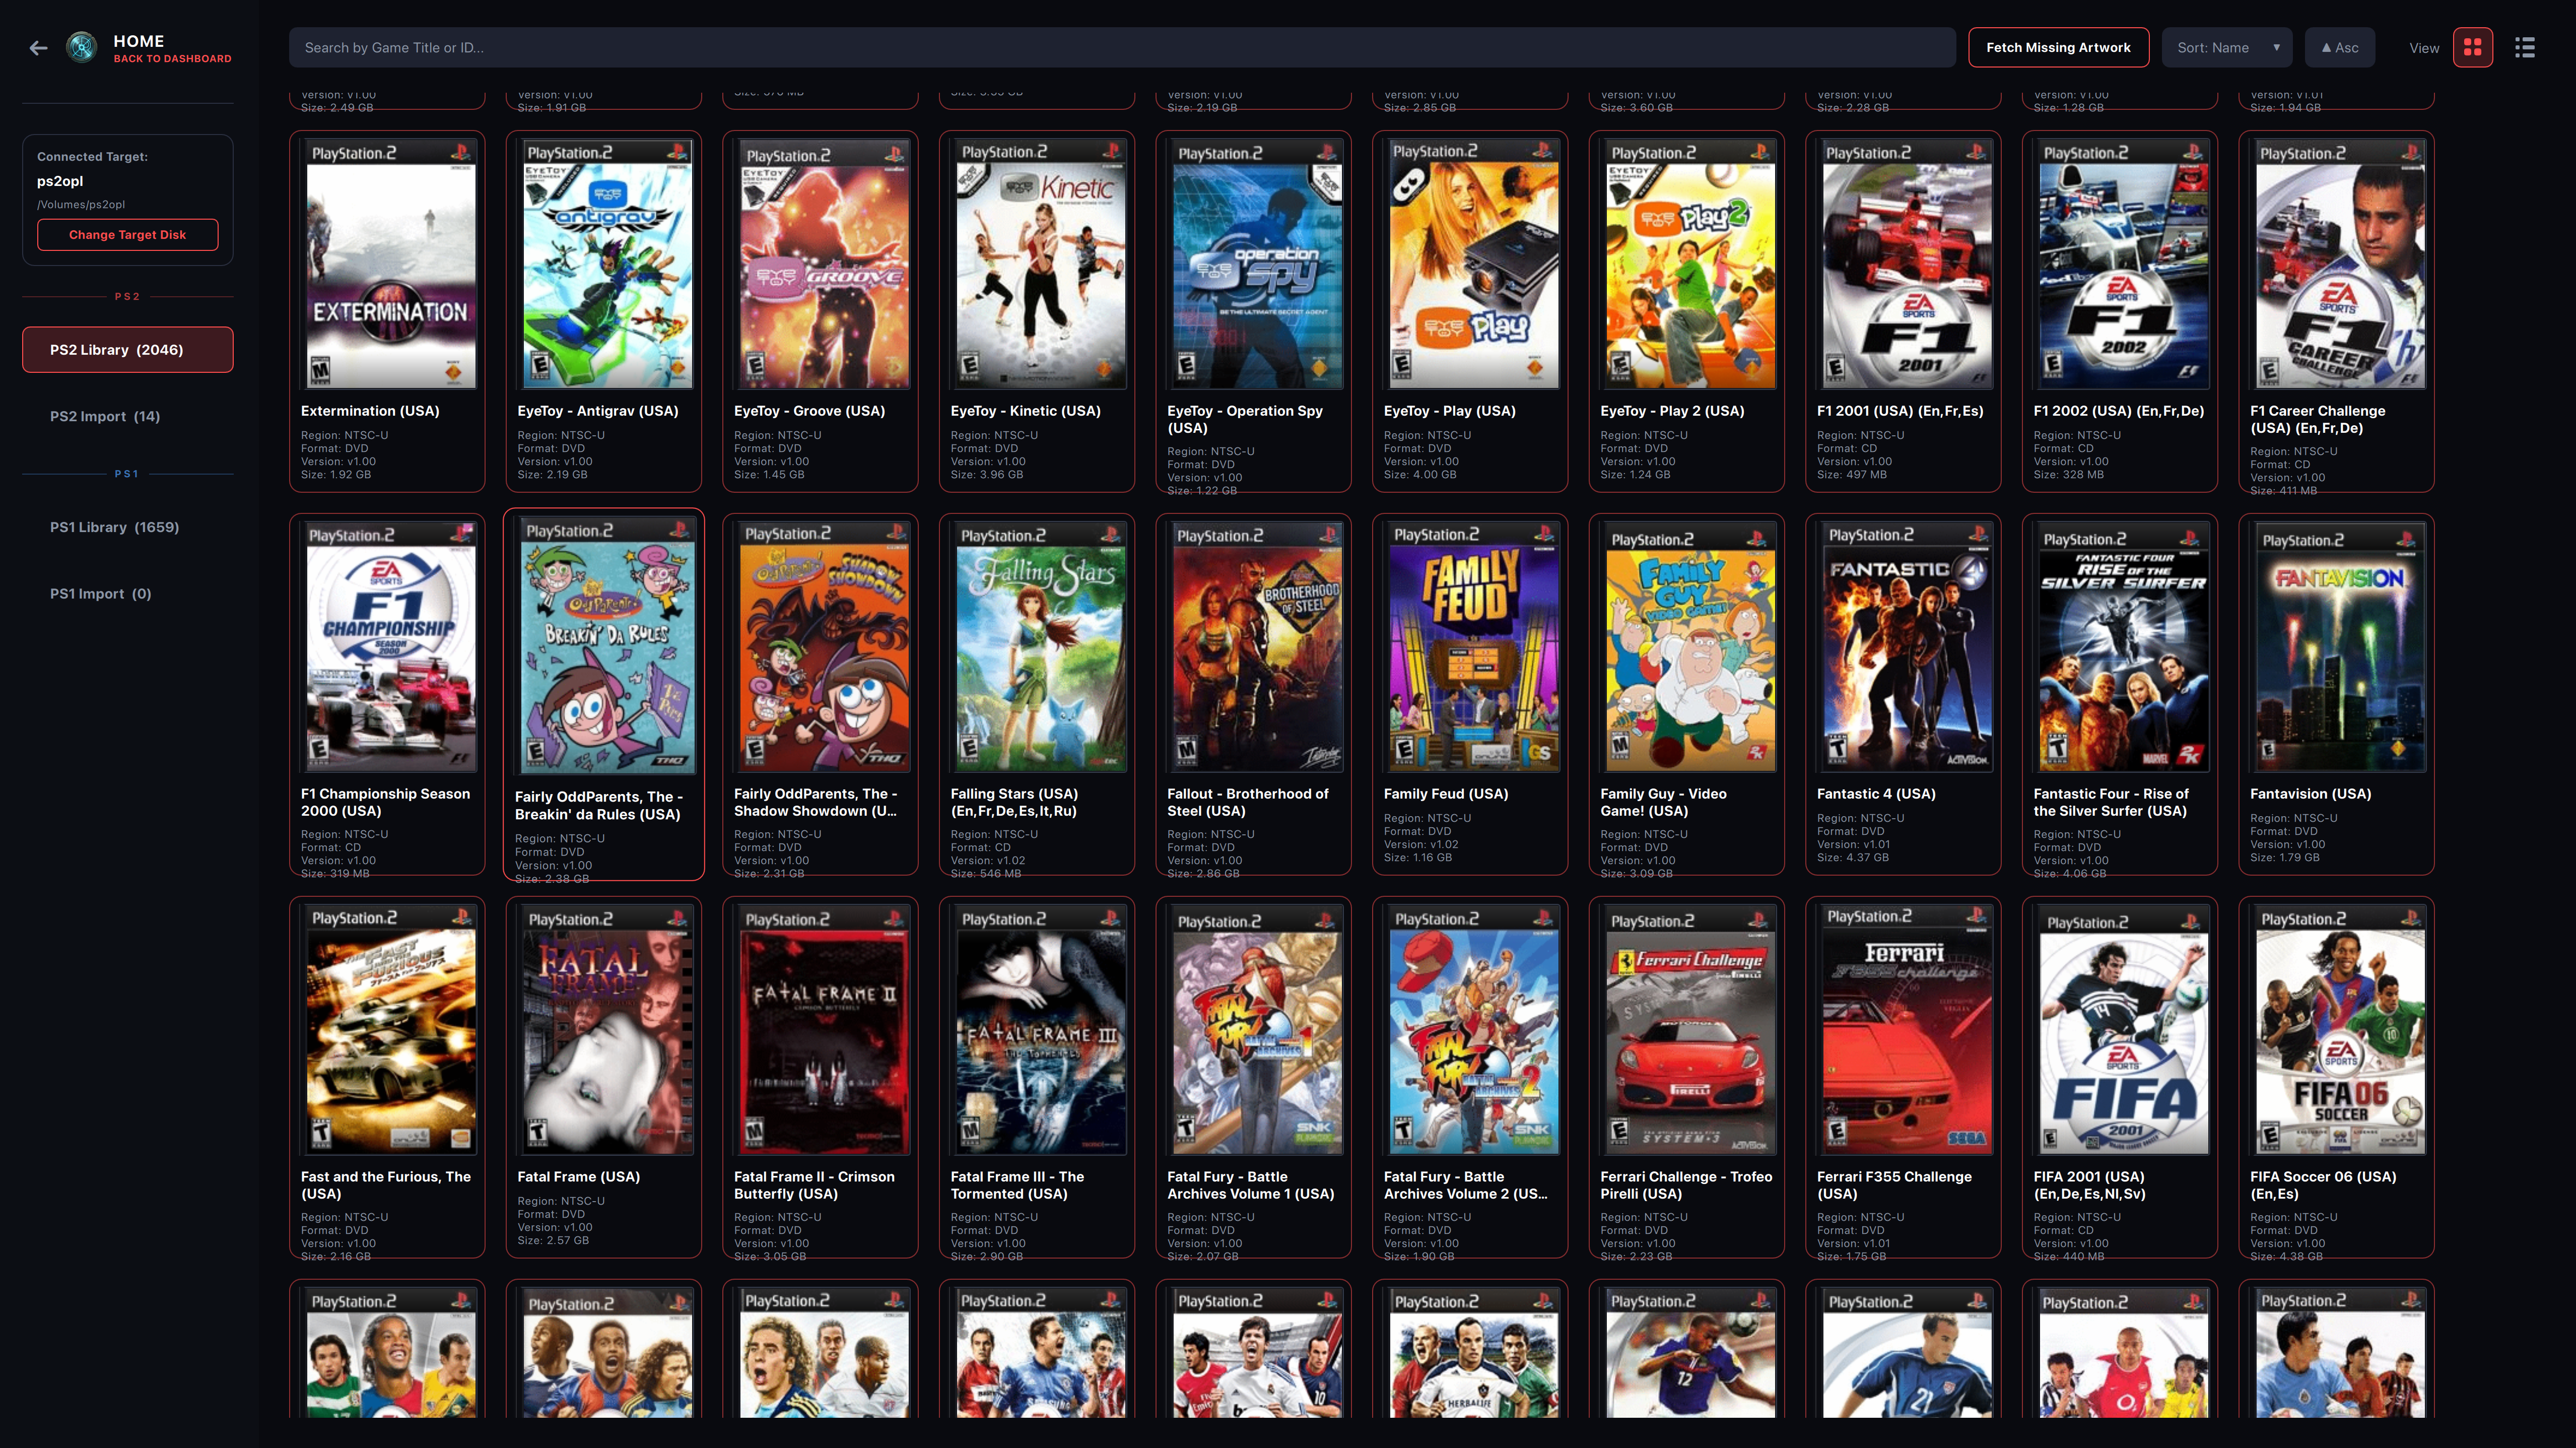The width and height of the screenshot is (2576, 1448).
Task: Select EyeToy - Antigrav cover thumbnail
Action: (x=606, y=264)
